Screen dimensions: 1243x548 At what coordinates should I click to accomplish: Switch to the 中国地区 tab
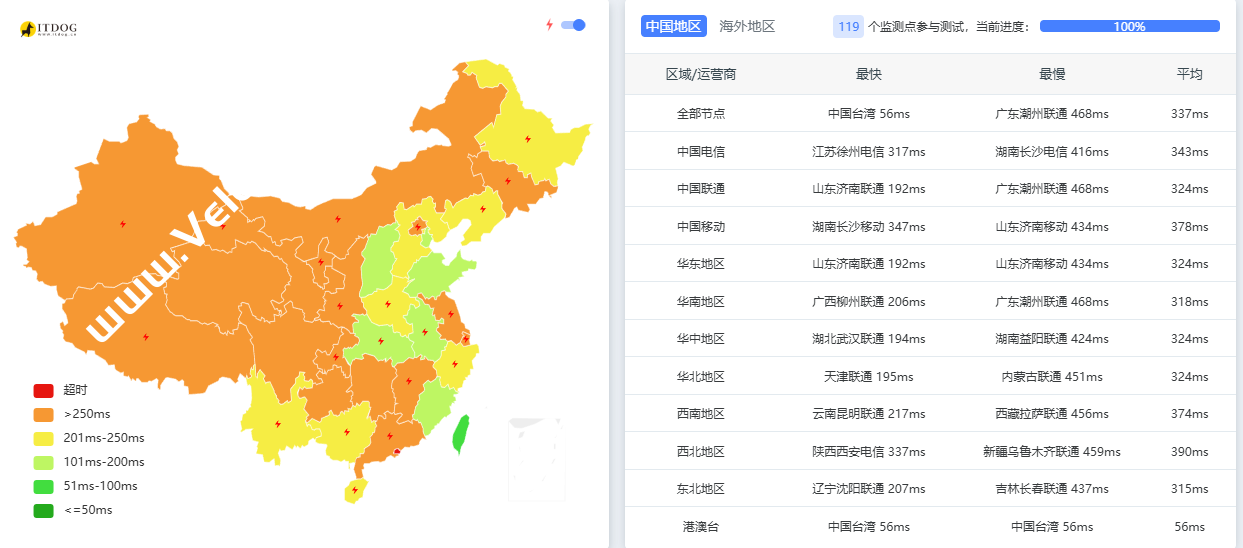coord(674,27)
